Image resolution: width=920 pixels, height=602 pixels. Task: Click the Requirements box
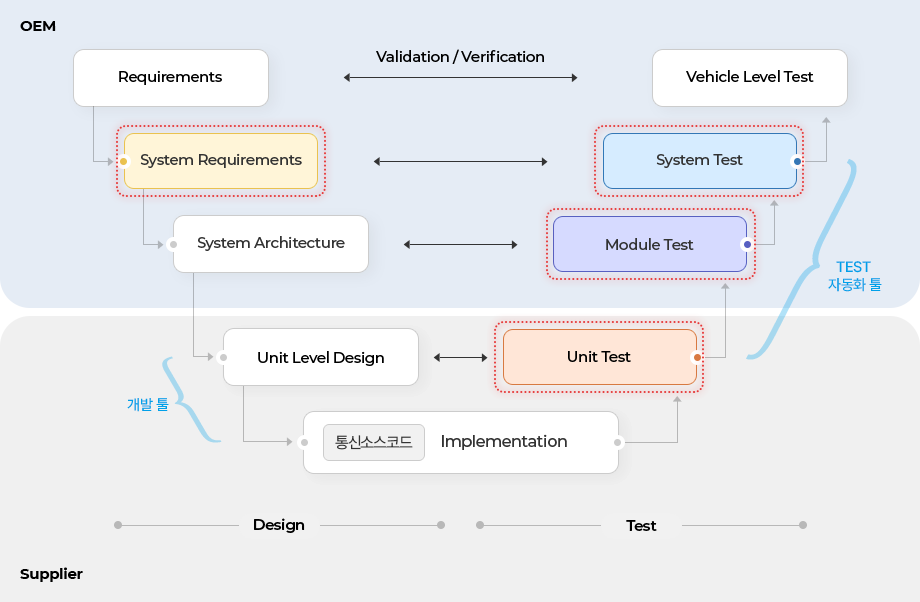171,77
